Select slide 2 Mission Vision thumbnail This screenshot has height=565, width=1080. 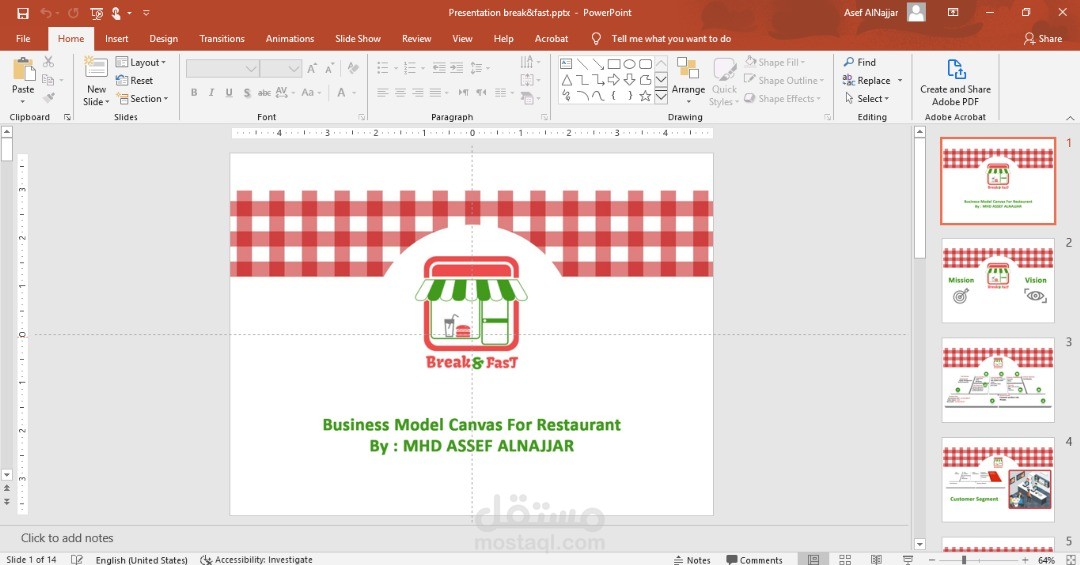[998, 280]
